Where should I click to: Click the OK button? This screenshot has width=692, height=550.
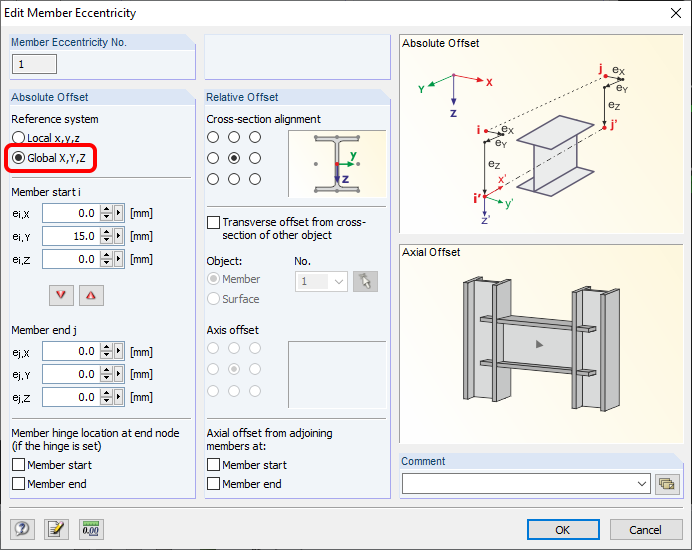[562, 529]
